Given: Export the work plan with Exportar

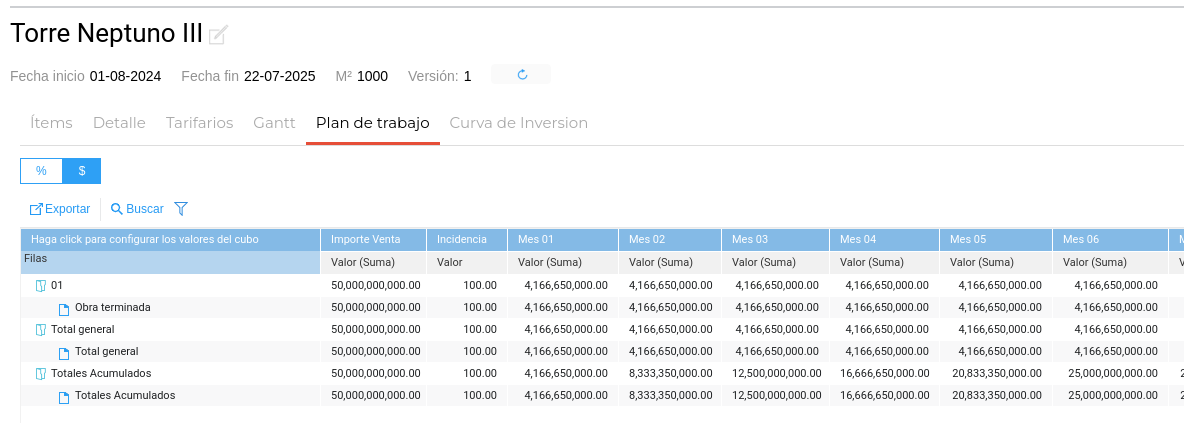Looking at the screenshot, I should [60, 209].
